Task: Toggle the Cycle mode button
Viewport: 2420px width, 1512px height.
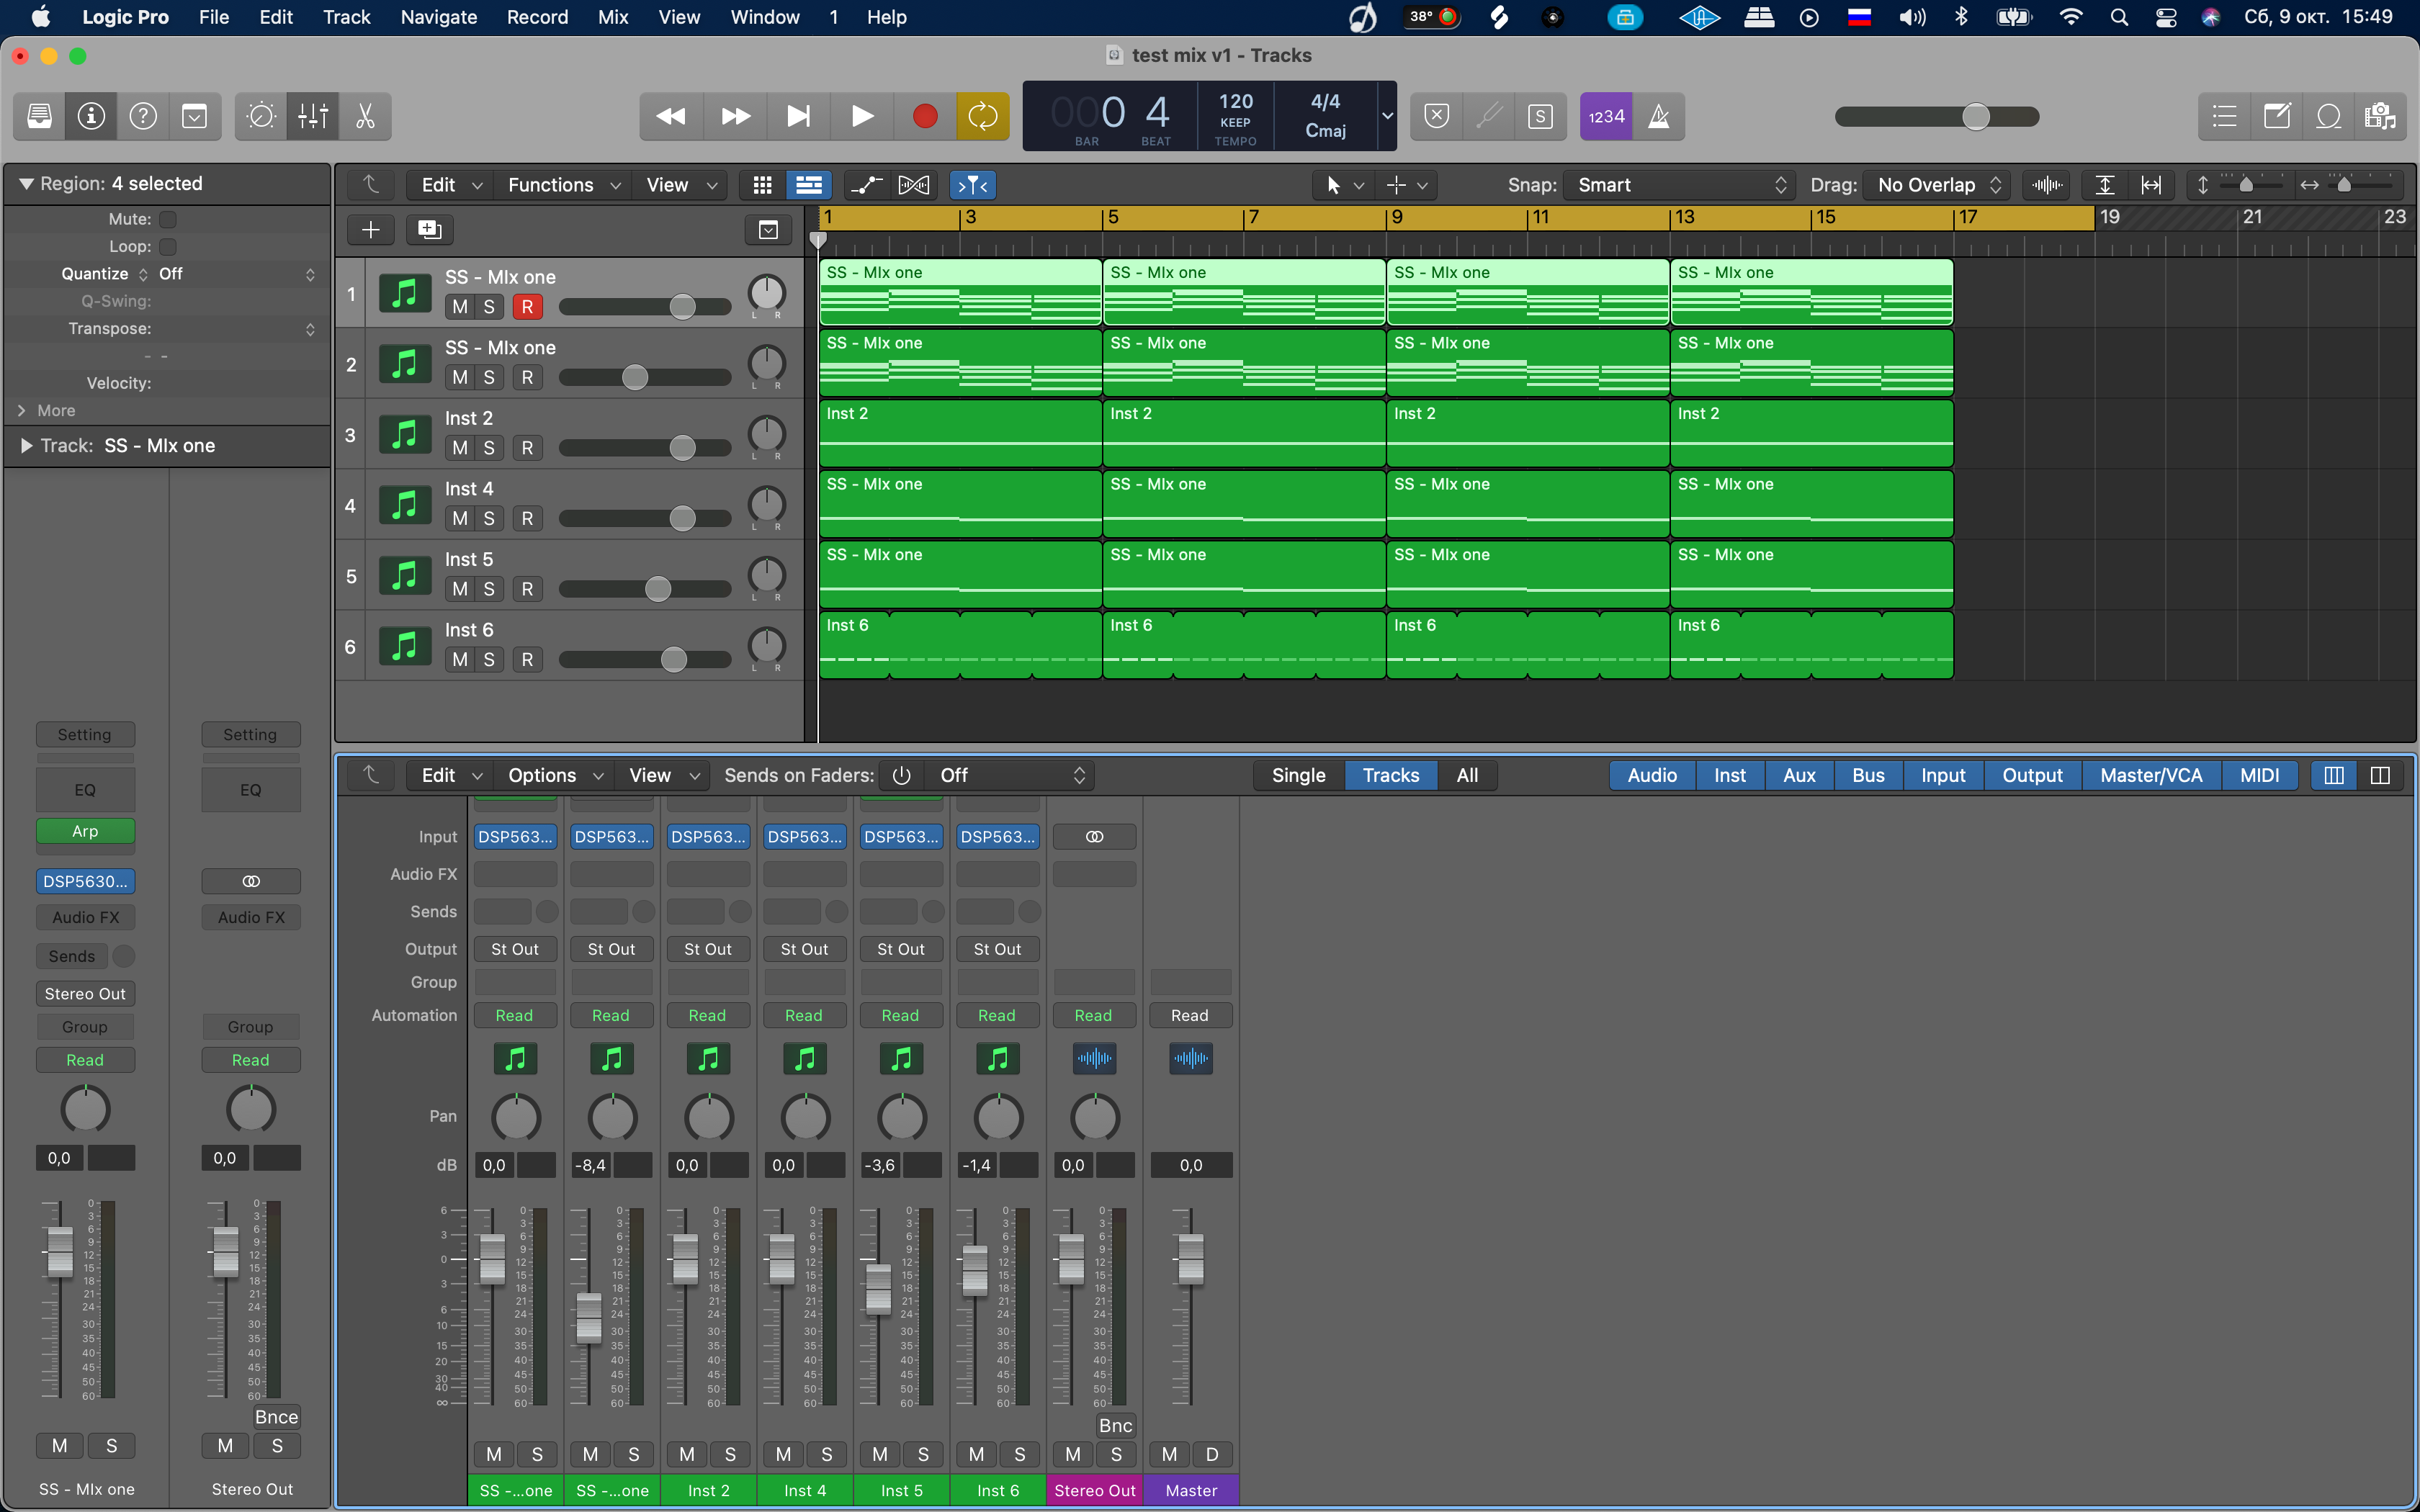Action: [982, 117]
